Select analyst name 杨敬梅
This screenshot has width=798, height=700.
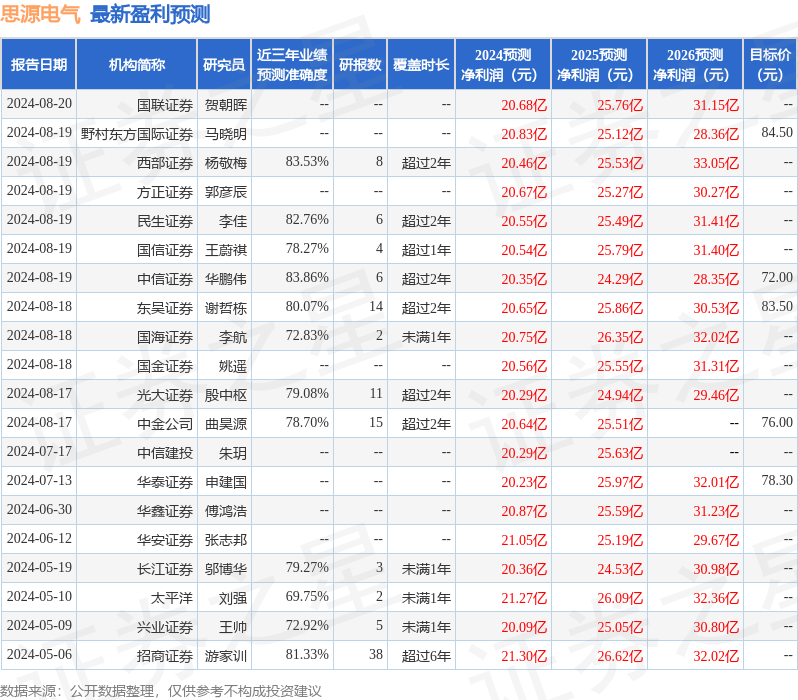tap(225, 162)
